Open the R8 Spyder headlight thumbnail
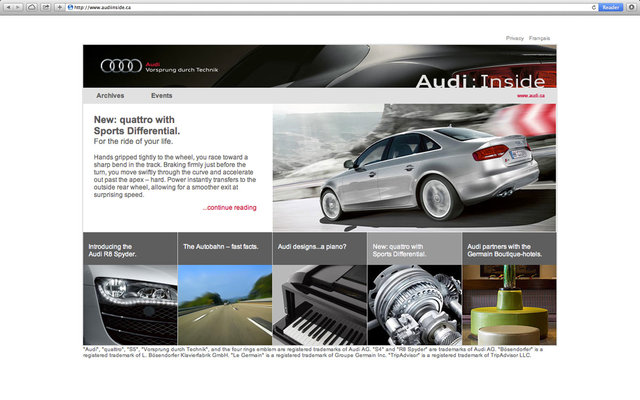The height and width of the screenshot is (400, 640). click(130, 305)
